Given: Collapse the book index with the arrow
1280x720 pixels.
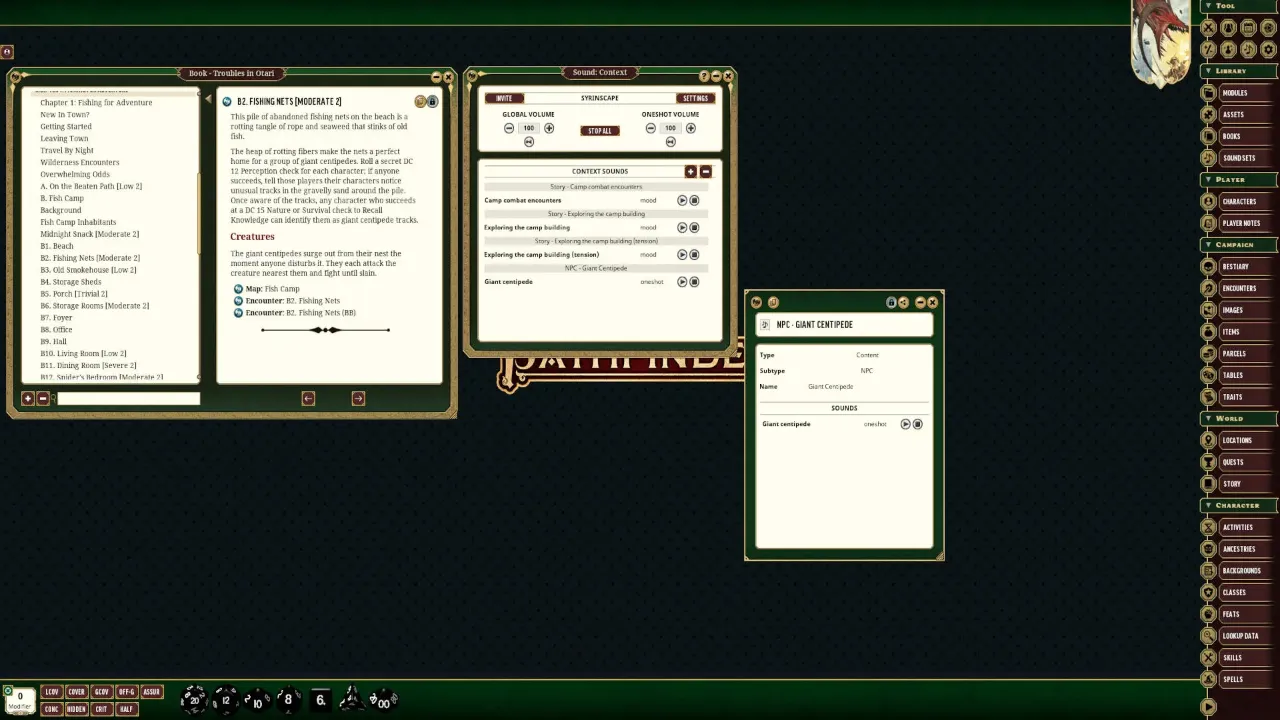Looking at the screenshot, I should point(208,100).
